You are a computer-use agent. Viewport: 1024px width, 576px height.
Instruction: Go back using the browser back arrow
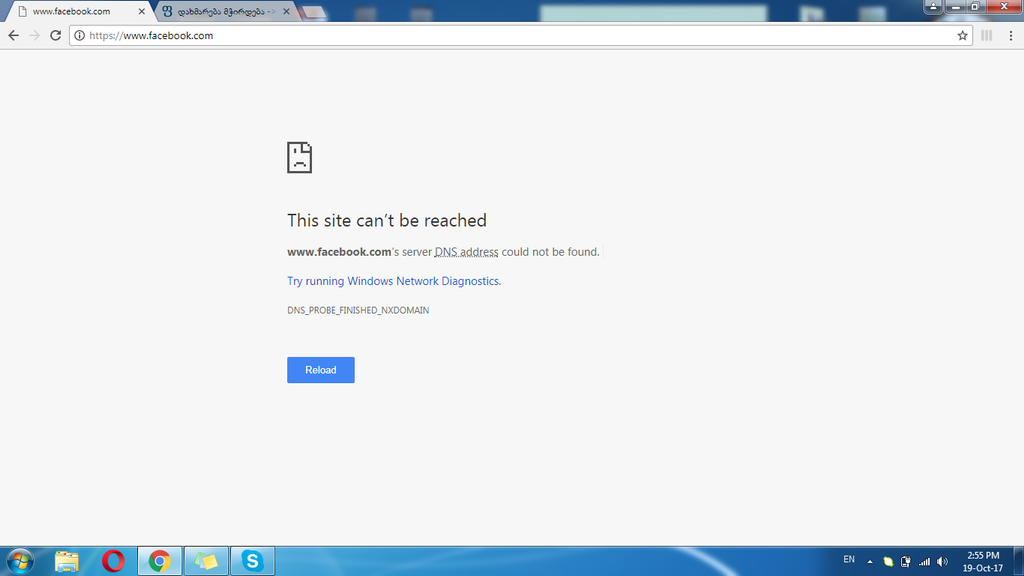[14, 35]
